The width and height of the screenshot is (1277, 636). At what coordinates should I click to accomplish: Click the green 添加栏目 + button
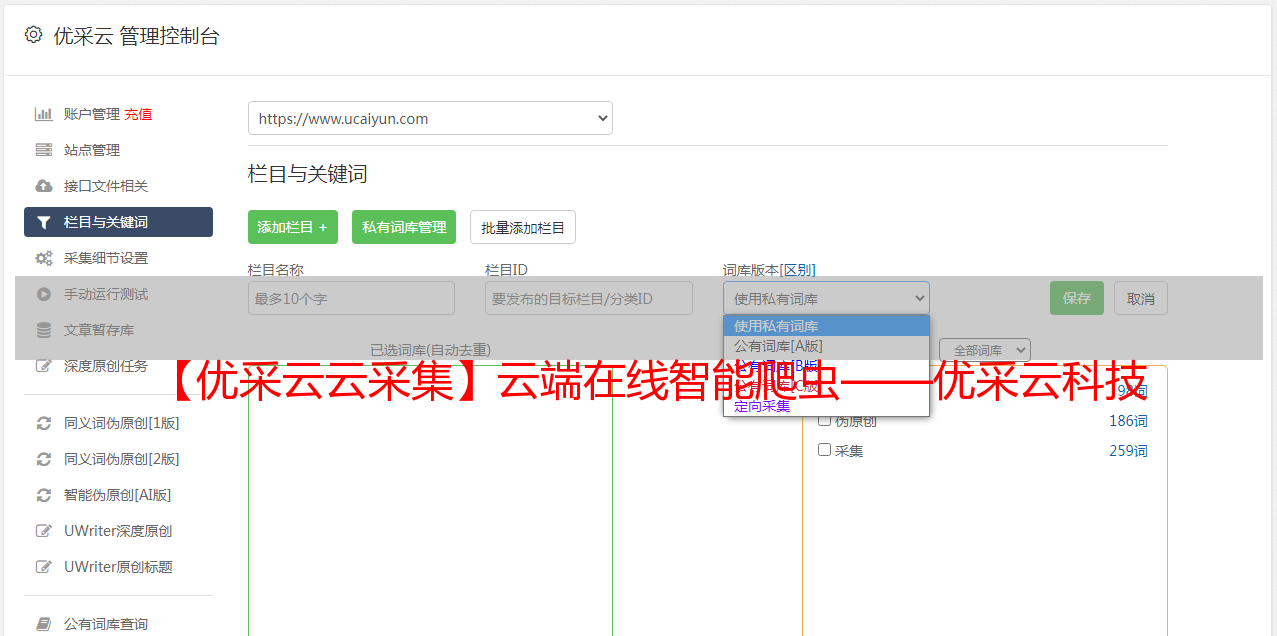(x=293, y=227)
